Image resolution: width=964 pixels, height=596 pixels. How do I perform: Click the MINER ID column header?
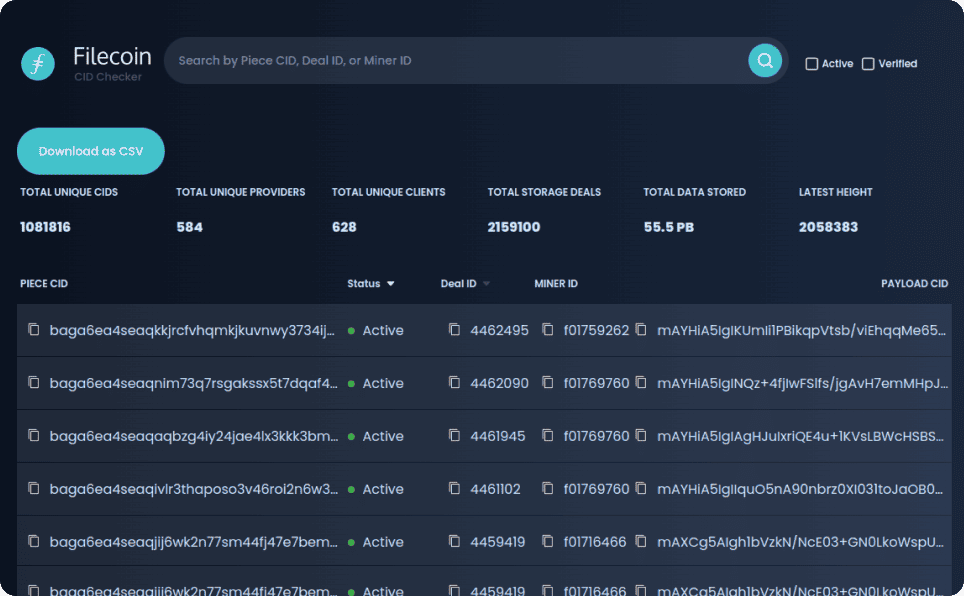(556, 284)
